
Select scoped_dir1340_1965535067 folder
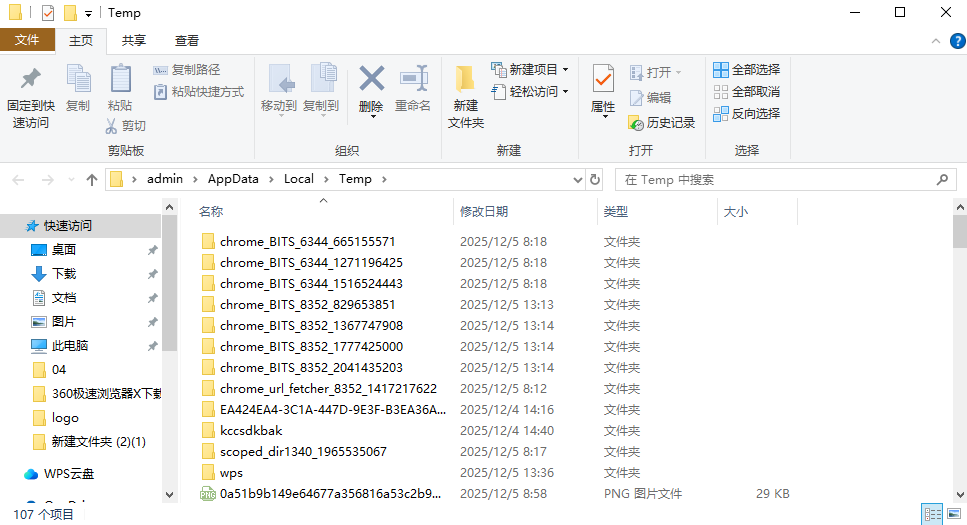point(303,452)
